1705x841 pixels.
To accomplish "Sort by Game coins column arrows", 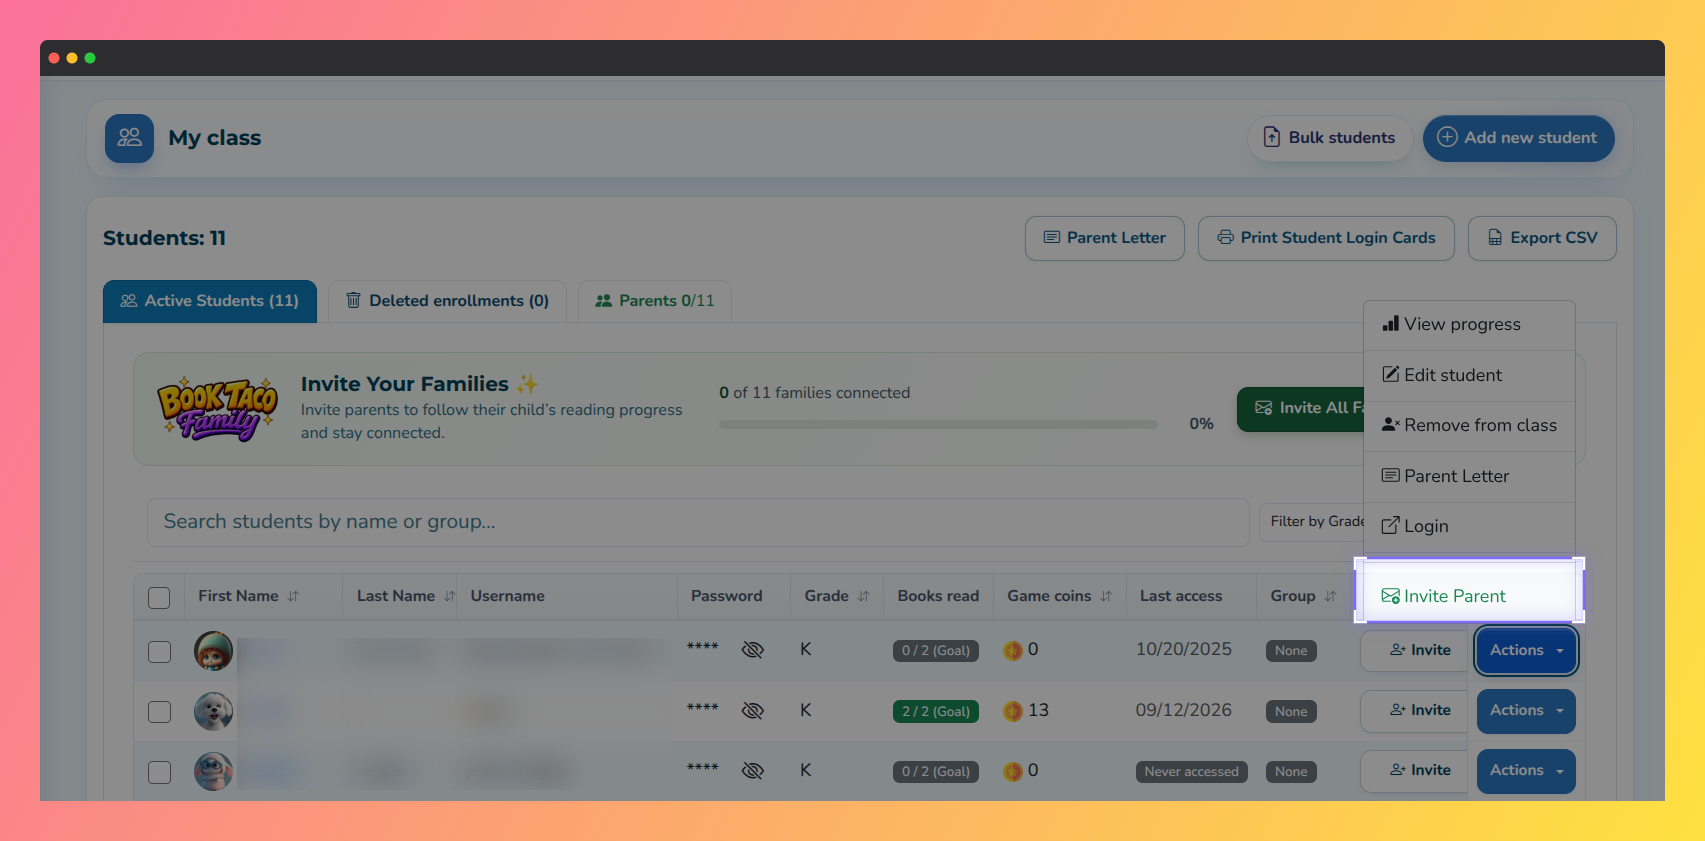I will [1106, 596].
